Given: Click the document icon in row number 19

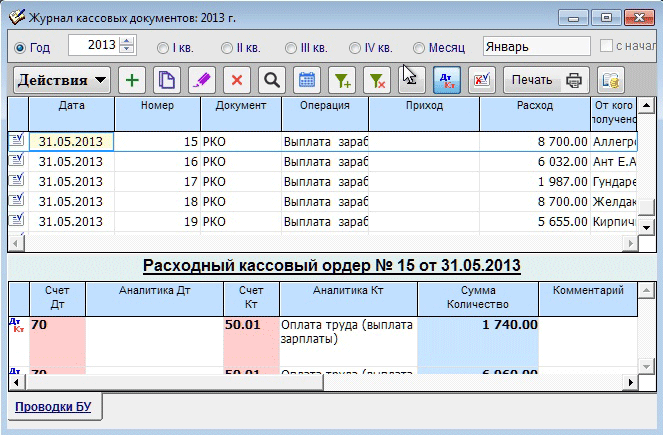Looking at the screenshot, I should point(17,220).
